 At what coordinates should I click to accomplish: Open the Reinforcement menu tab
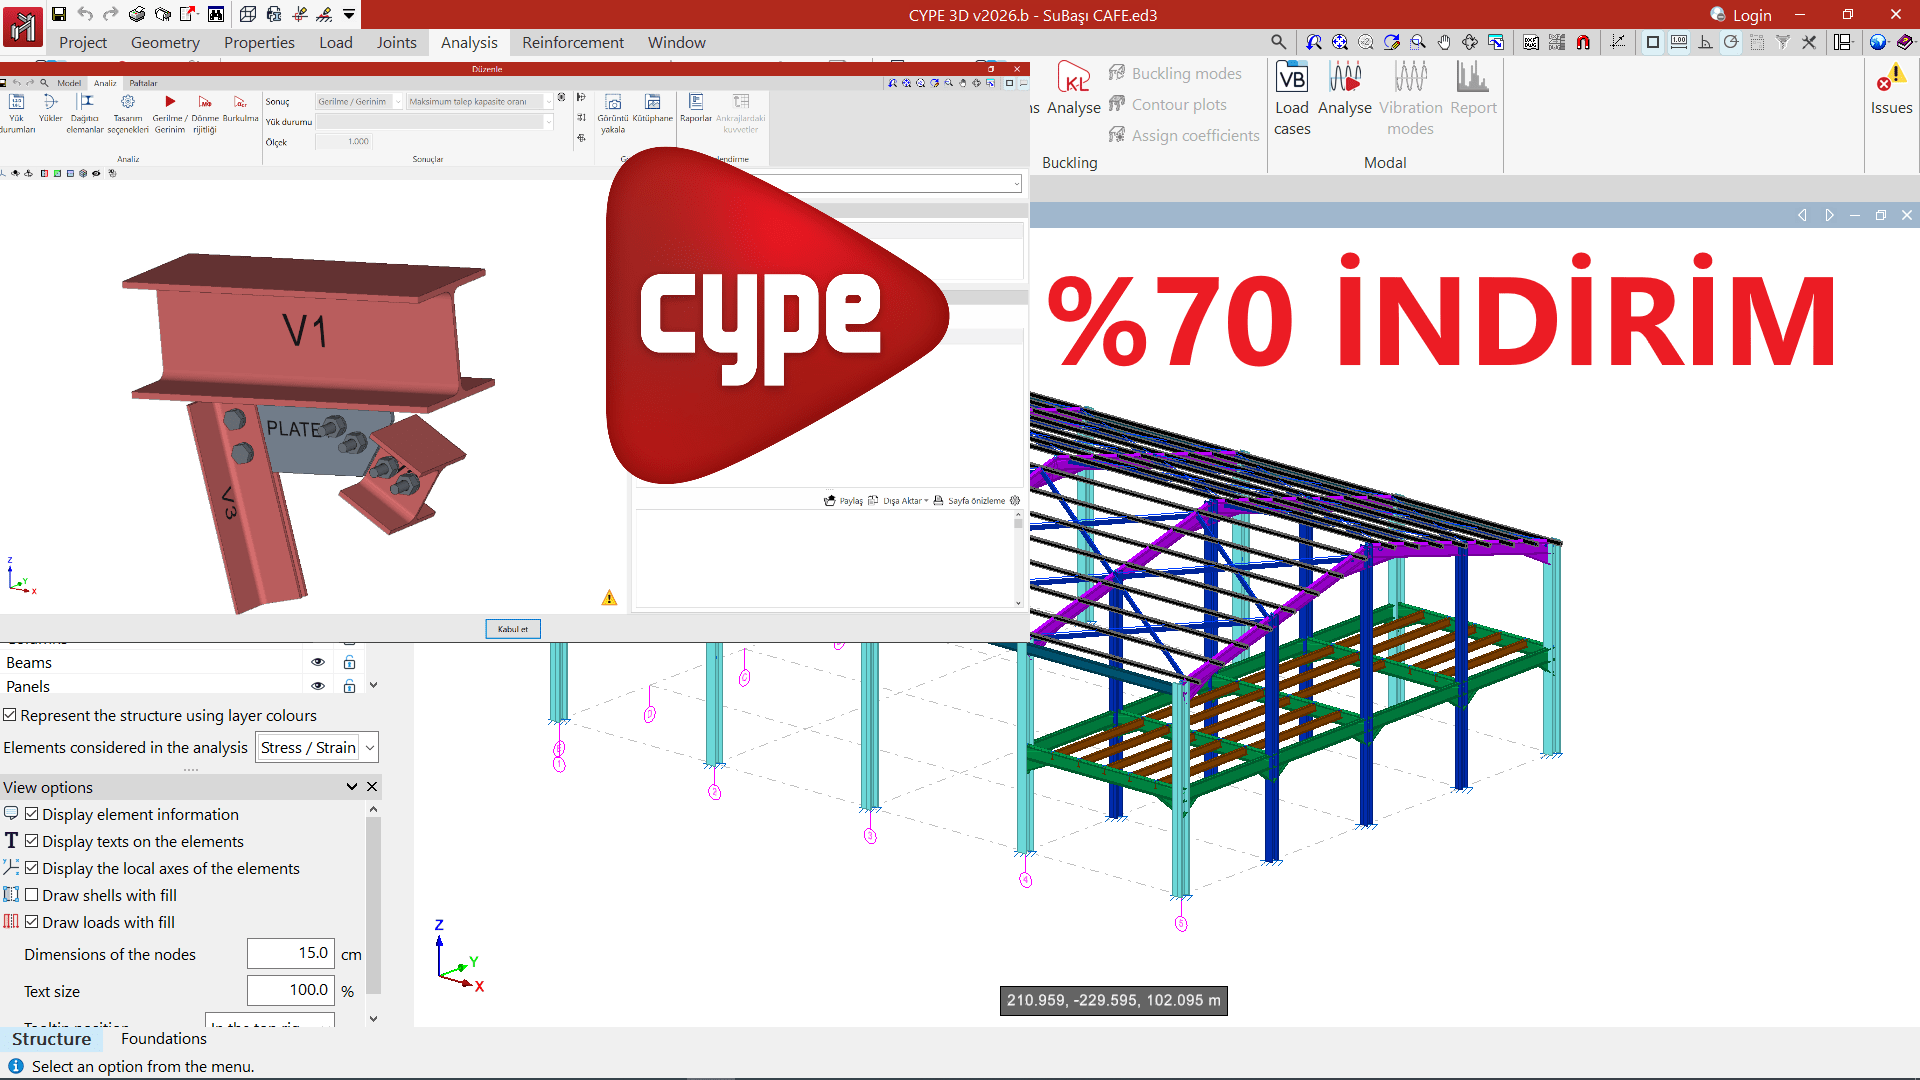(572, 42)
